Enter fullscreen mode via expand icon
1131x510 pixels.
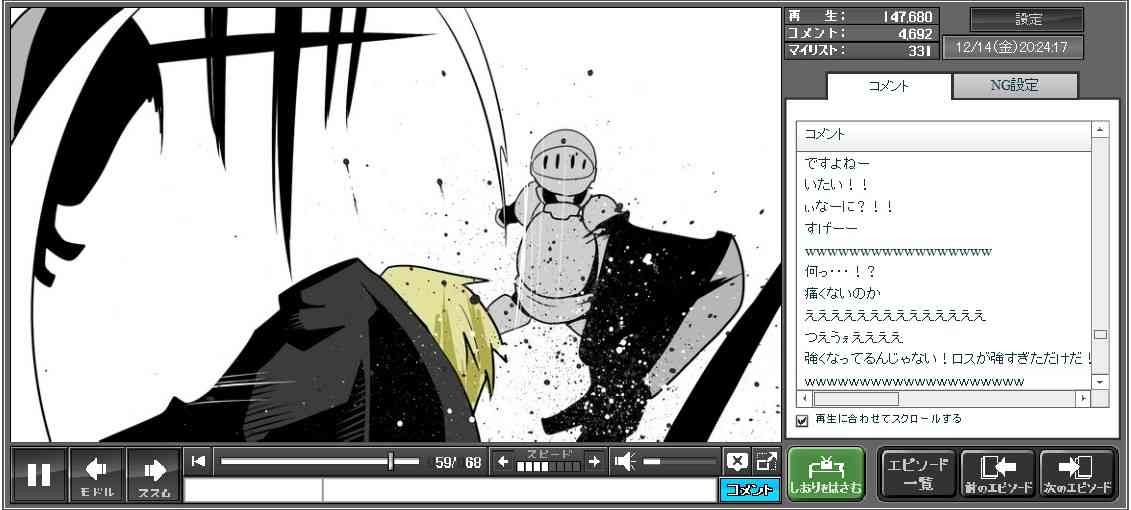(x=766, y=461)
